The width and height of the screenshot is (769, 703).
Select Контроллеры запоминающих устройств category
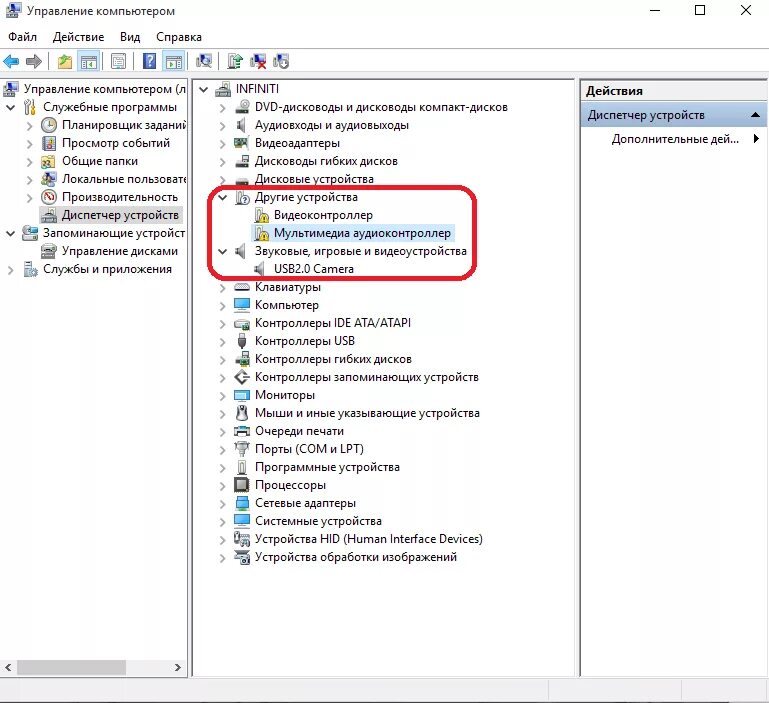click(366, 377)
